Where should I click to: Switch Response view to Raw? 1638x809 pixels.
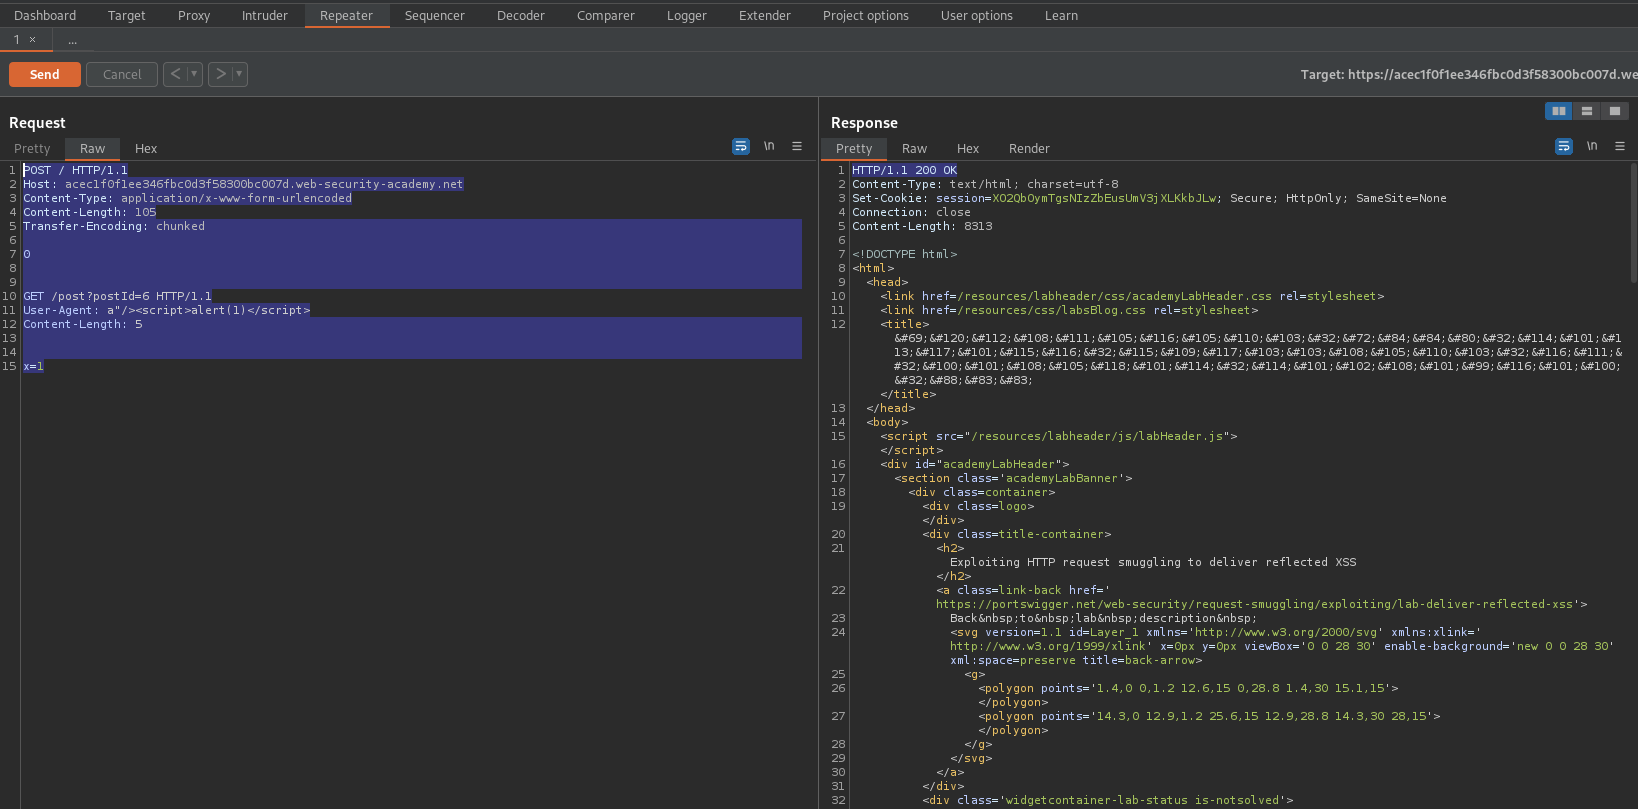915,148
